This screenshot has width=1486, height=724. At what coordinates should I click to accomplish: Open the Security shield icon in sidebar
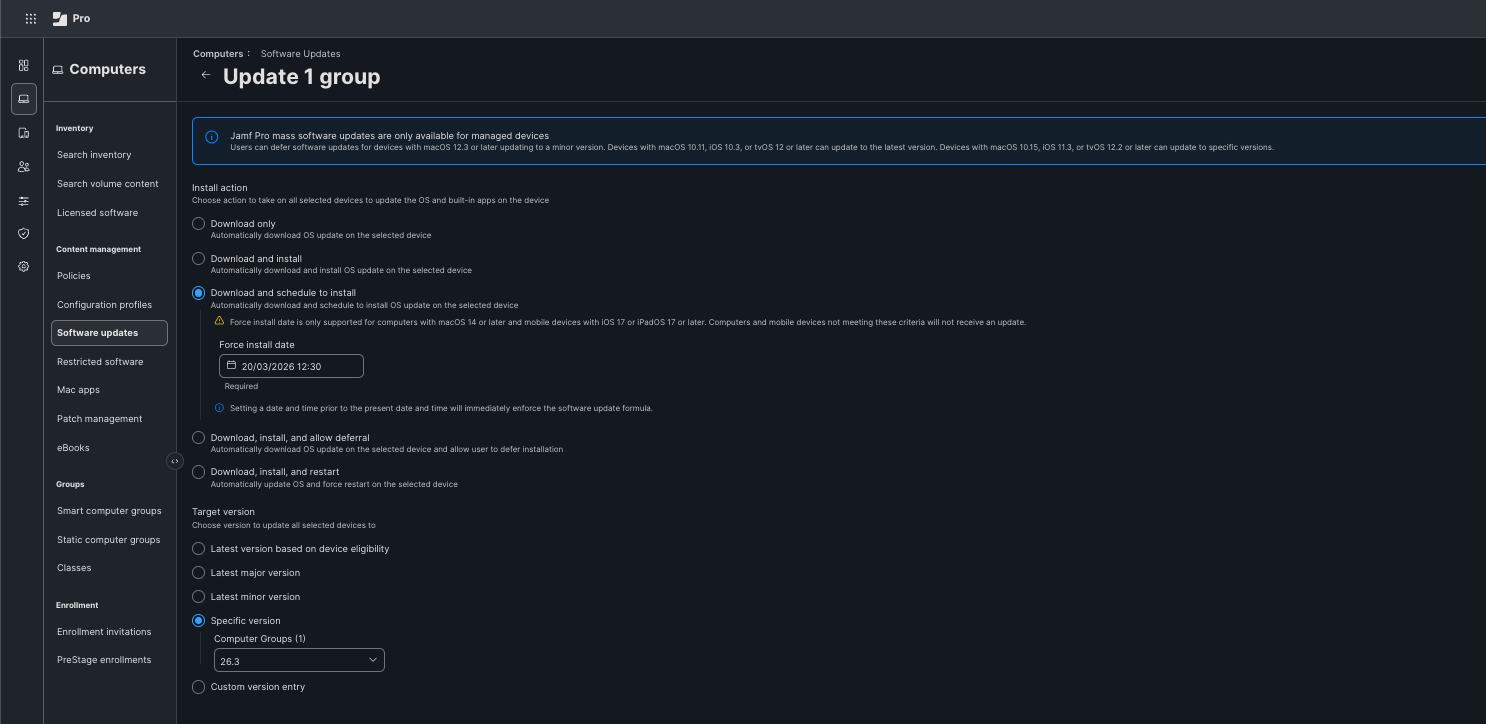click(x=23, y=233)
